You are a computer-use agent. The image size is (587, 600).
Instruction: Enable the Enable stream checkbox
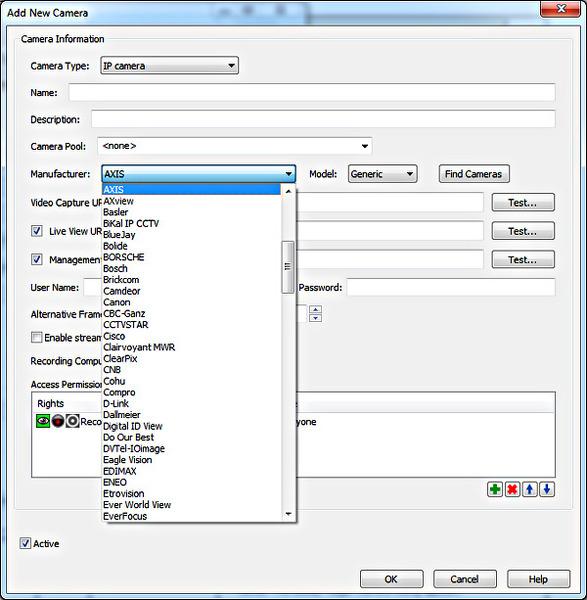[37, 338]
